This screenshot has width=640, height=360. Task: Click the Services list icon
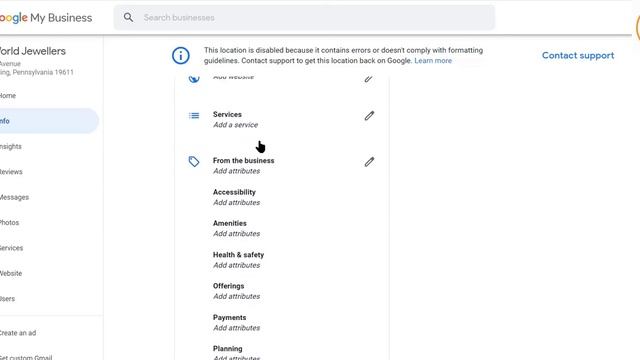194,116
